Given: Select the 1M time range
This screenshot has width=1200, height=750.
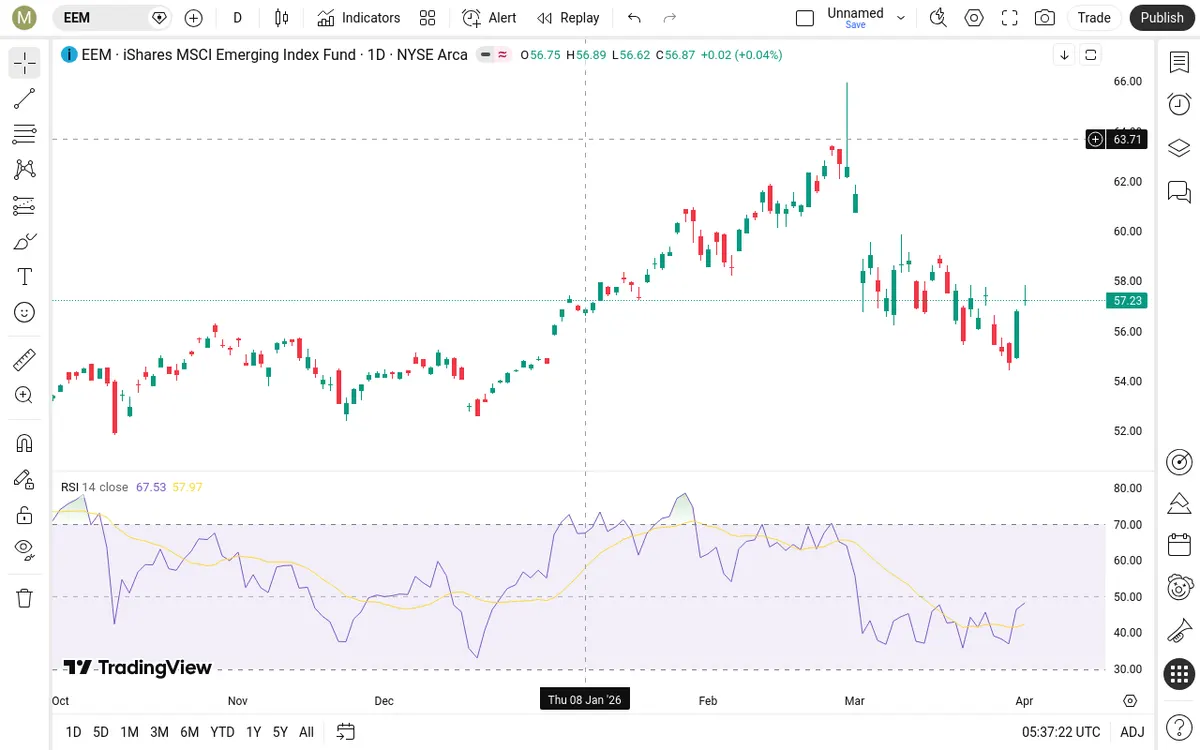Looking at the screenshot, I should (x=129, y=732).
